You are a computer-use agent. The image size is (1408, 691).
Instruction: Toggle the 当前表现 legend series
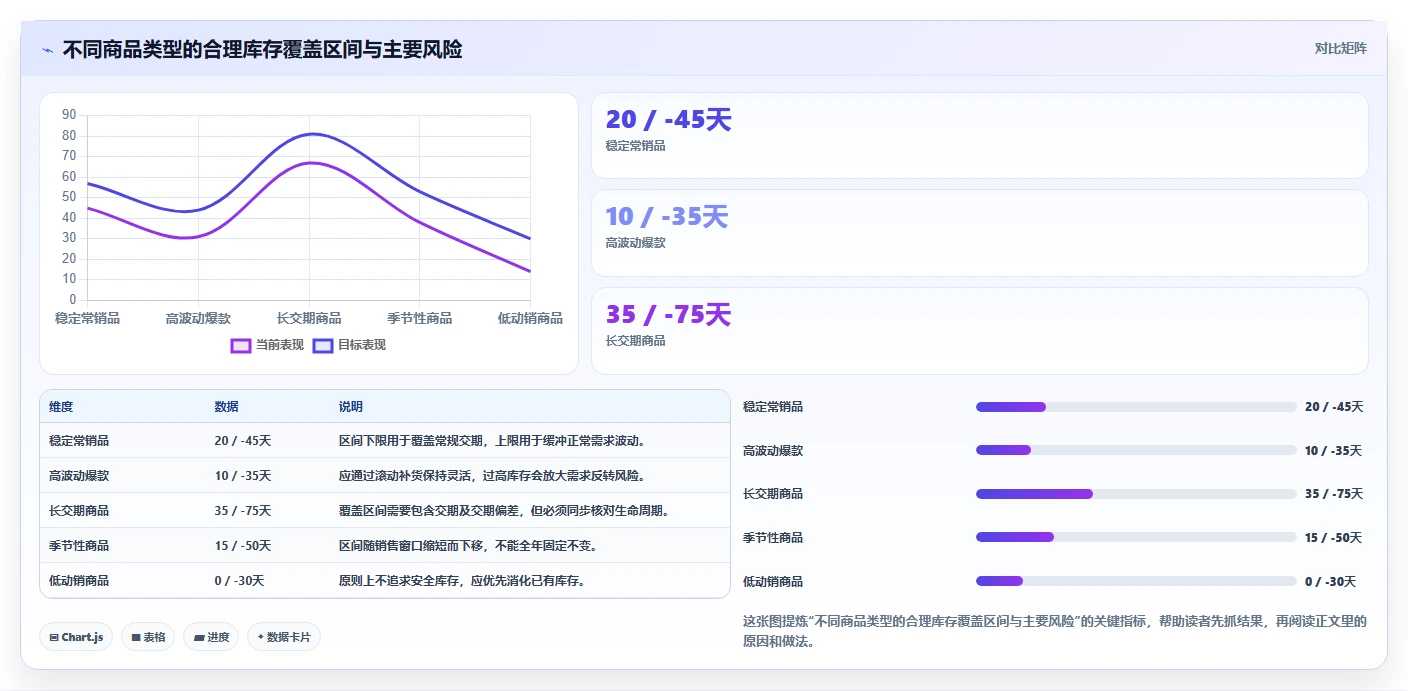267,345
